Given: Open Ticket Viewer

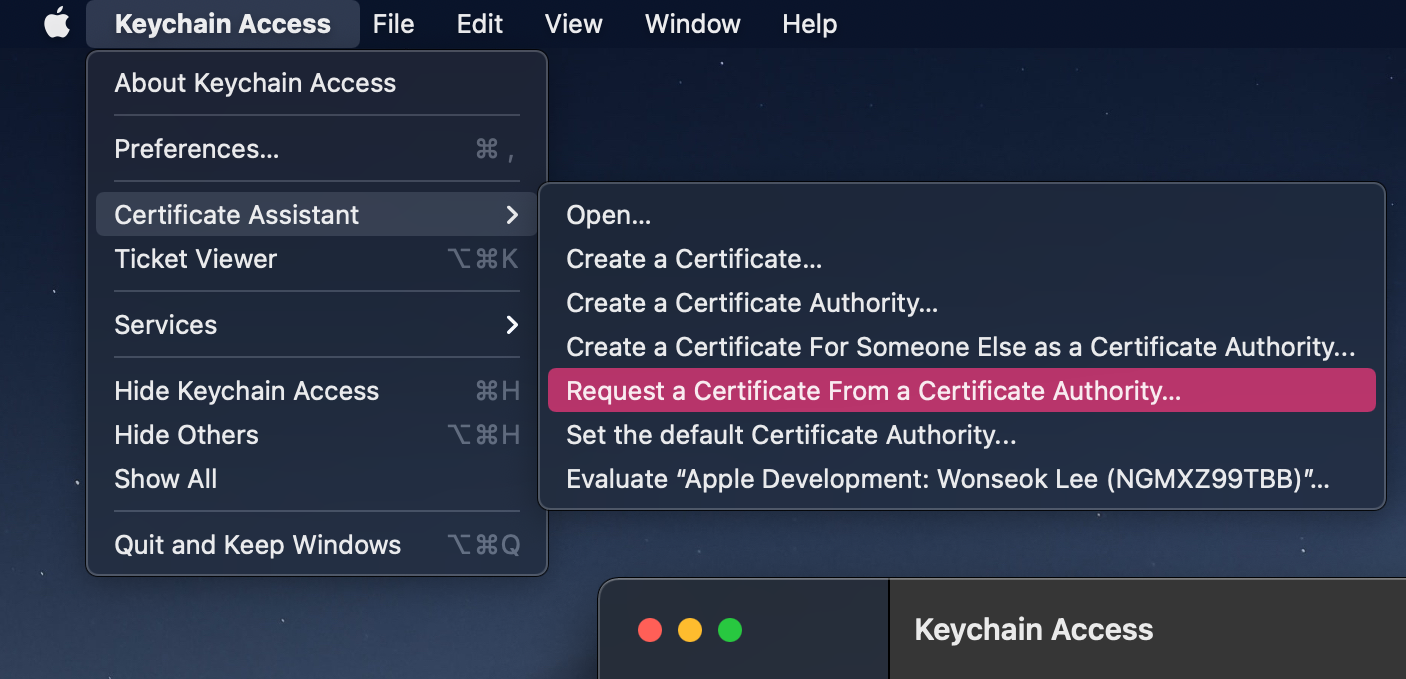Looking at the screenshot, I should coord(317,259).
